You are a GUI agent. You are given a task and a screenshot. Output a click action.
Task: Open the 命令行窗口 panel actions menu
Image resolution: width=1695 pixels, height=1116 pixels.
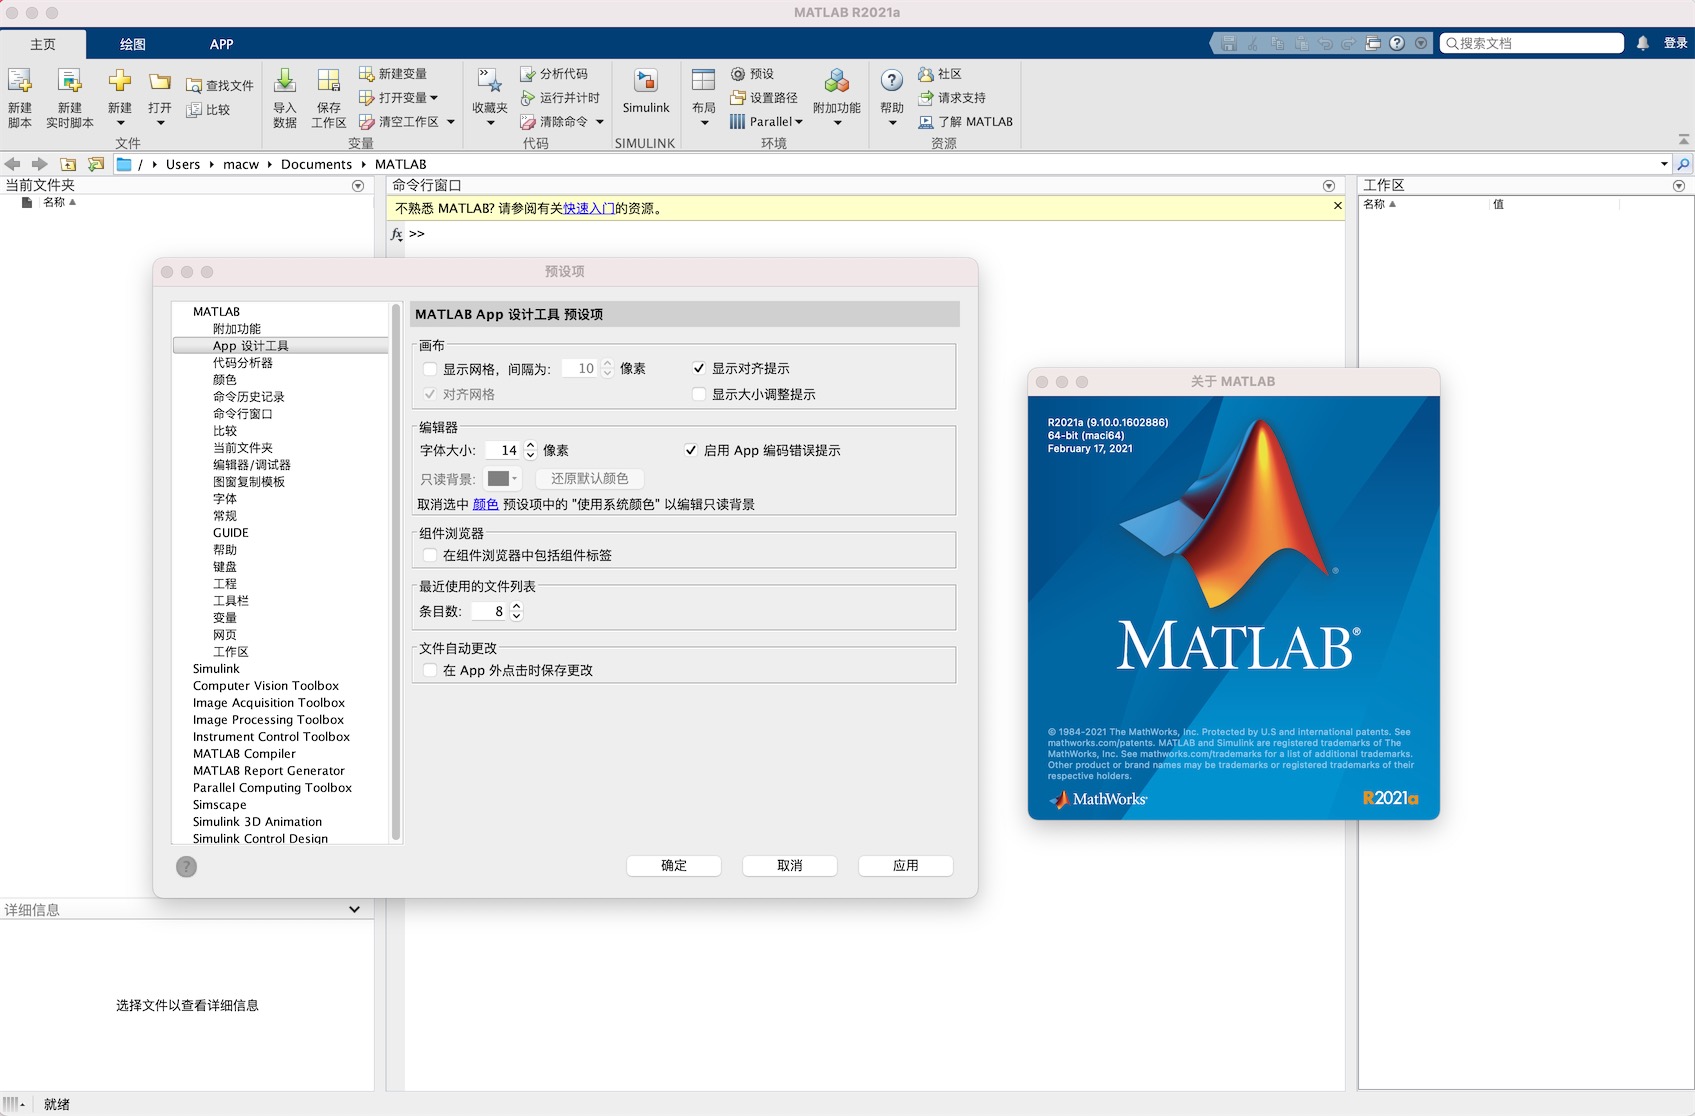coord(1329,186)
